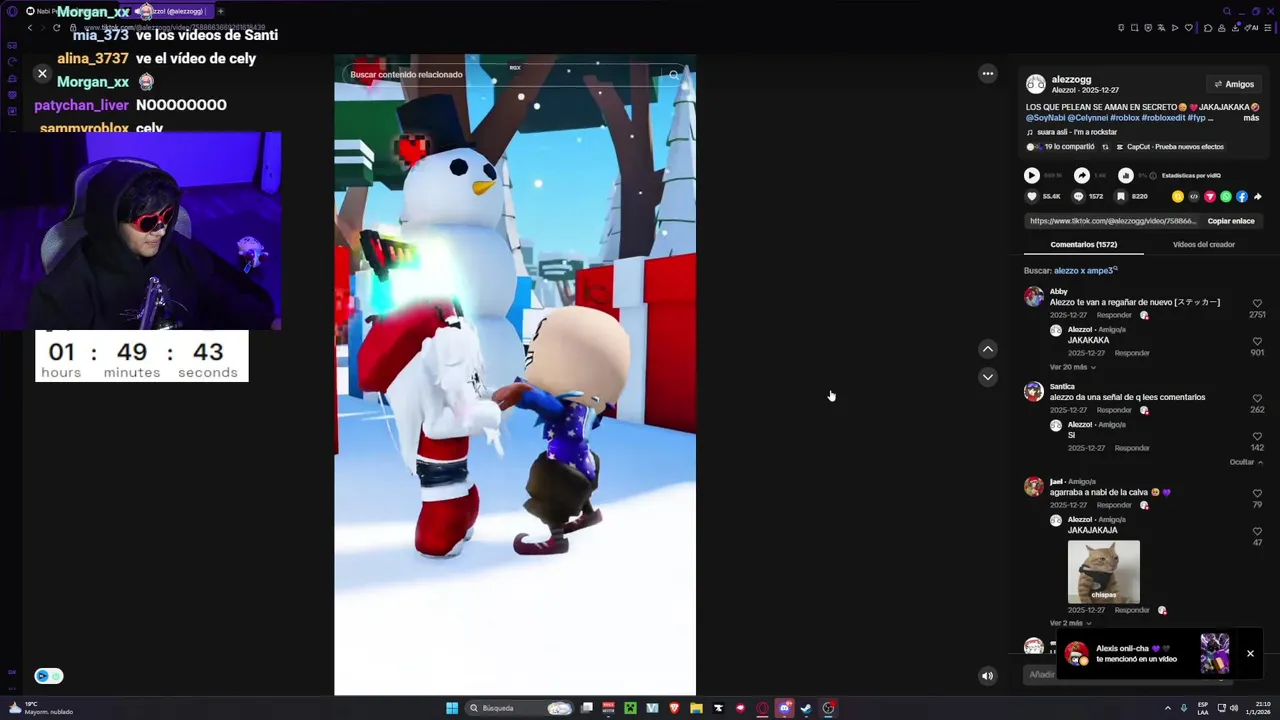Viewport: 1280px width, 720px height.
Task: Click the pink send-to-friends icon
Action: (1210, 197)
